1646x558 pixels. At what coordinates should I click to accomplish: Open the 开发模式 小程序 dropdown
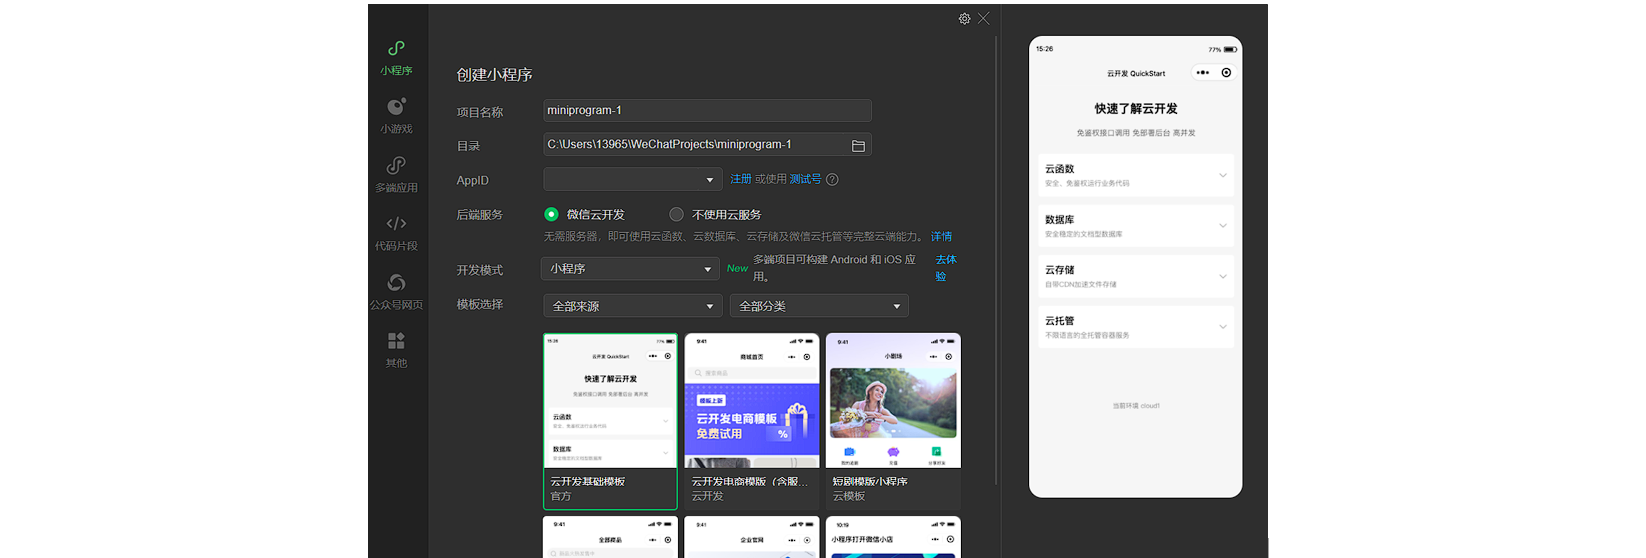tap(630, 269)
